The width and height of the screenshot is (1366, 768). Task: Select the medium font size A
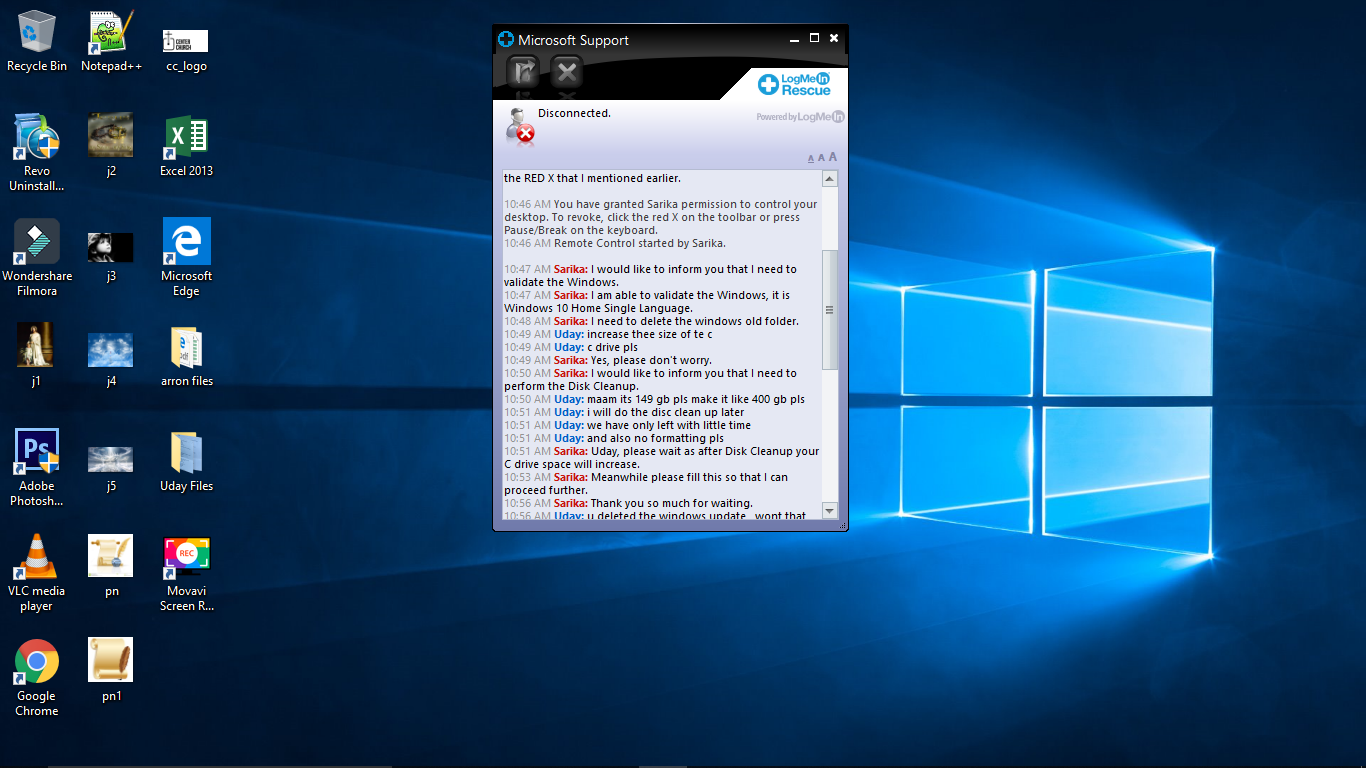click(x=821, y=157)
